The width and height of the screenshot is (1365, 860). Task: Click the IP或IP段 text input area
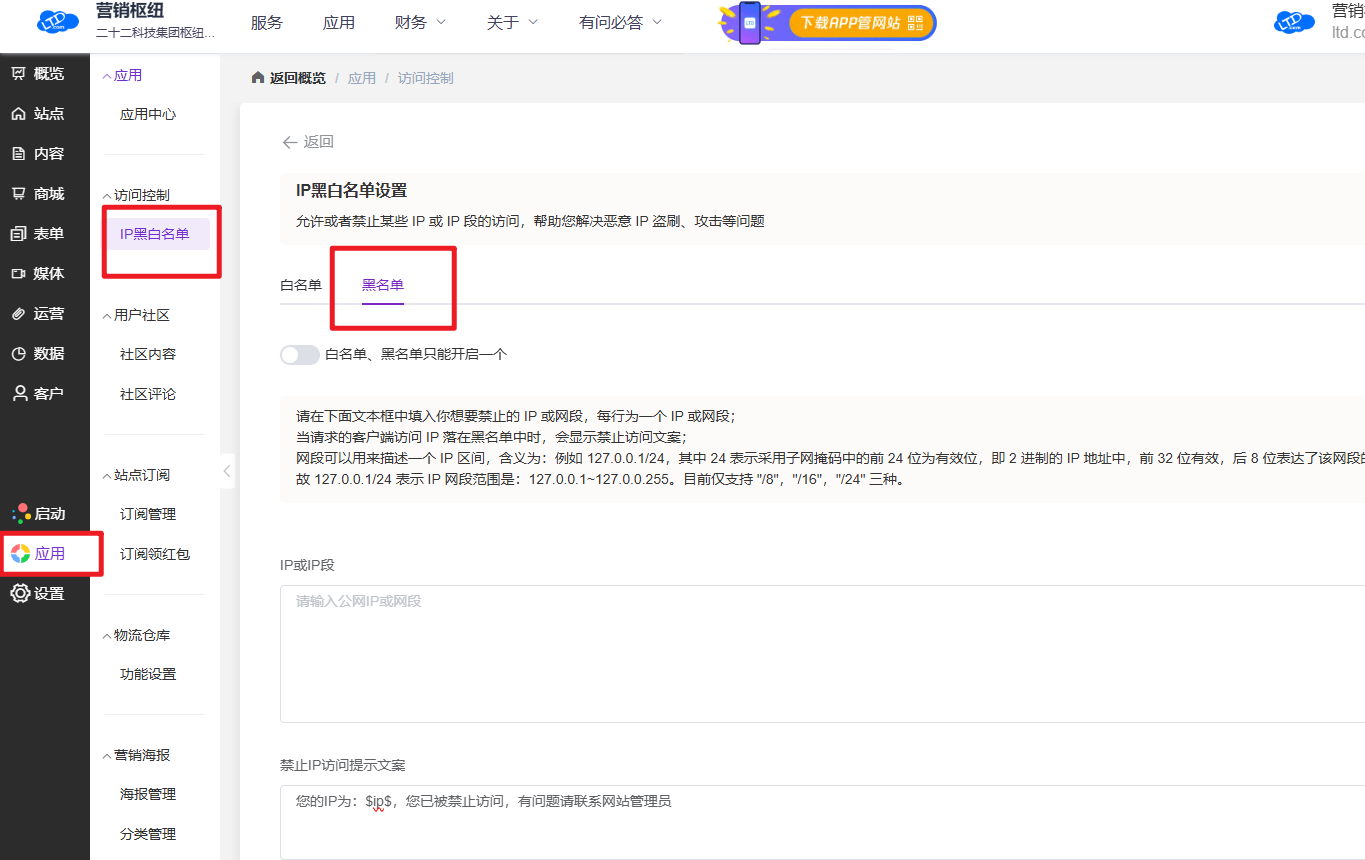(x=820, y=653)
